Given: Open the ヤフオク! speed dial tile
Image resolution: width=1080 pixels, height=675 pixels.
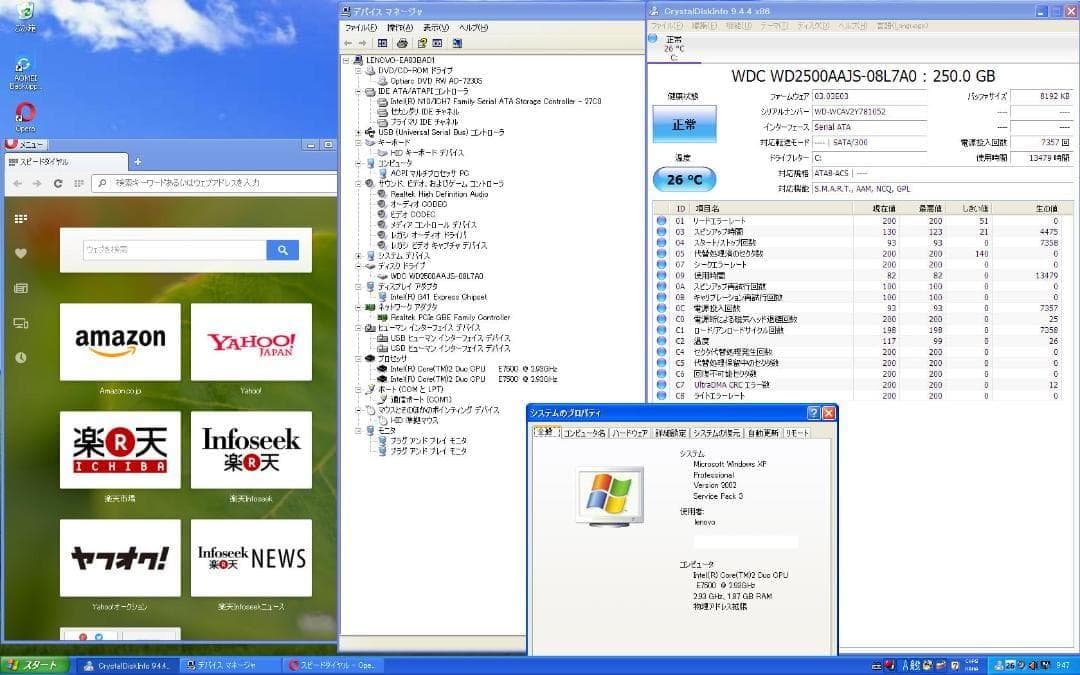Looking at the screenshot, I should (121, 558).
